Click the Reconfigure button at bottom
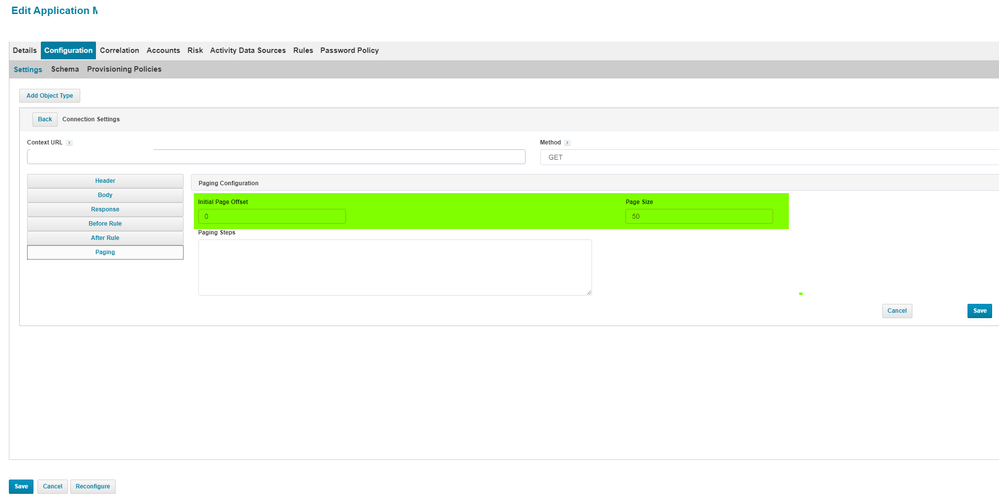The width and height of the screenshot is (999, 499). pyautogui.click(x=93, y=486)
